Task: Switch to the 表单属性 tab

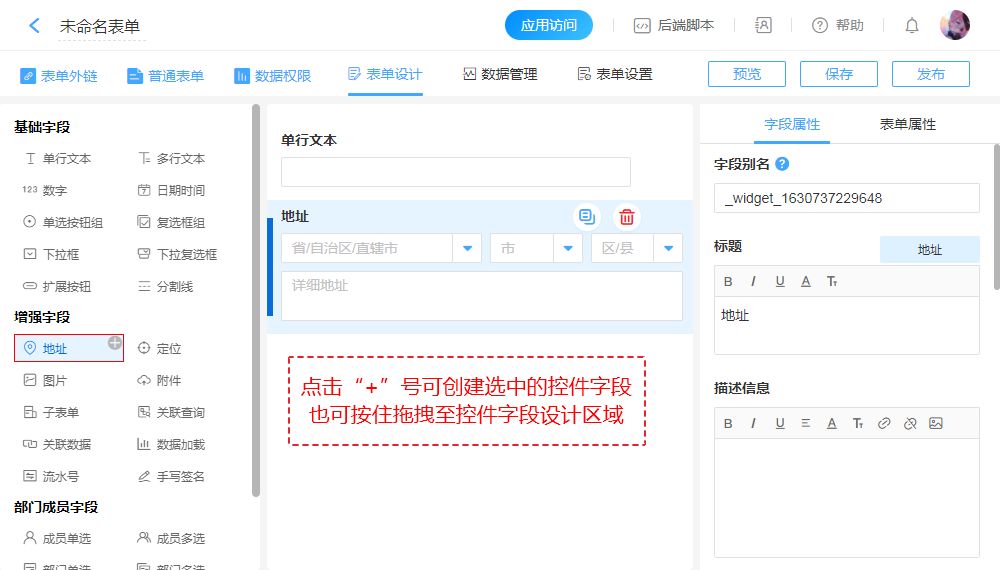Action: (907, 124)
